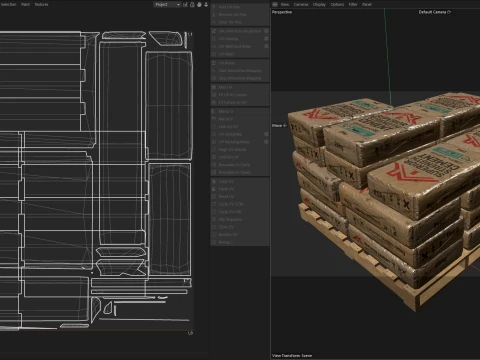Click the Remove UV Pins tool

coord(240,14)
